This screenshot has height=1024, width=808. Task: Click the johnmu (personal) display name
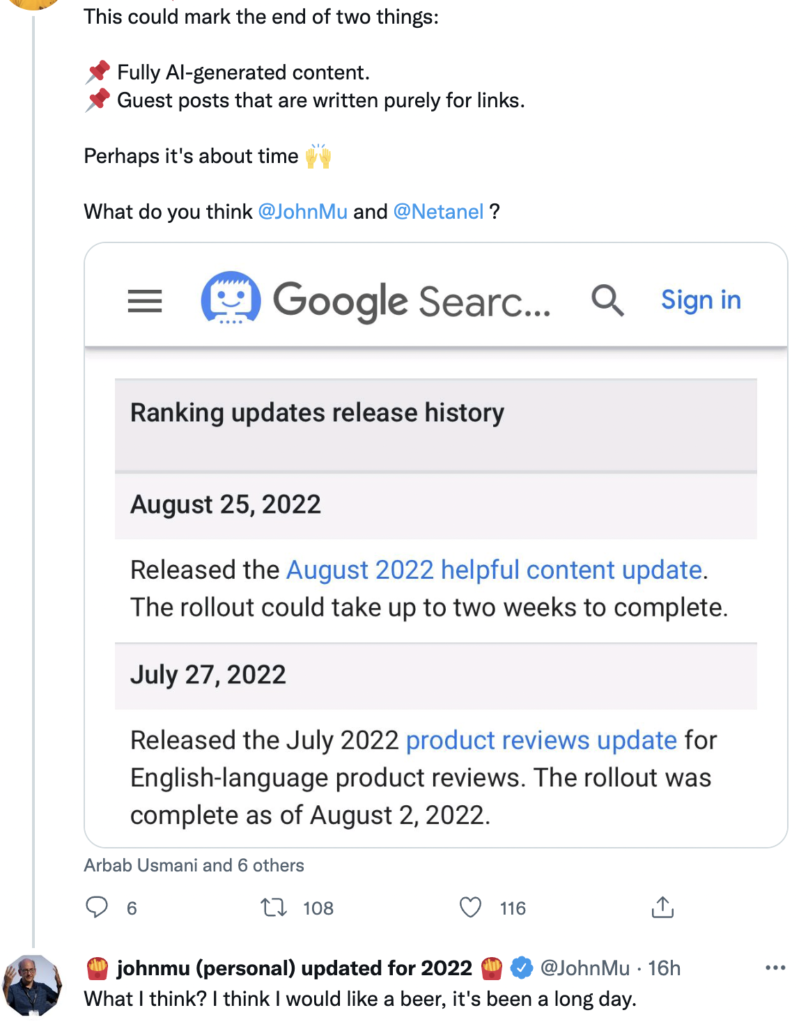[295, 968]
